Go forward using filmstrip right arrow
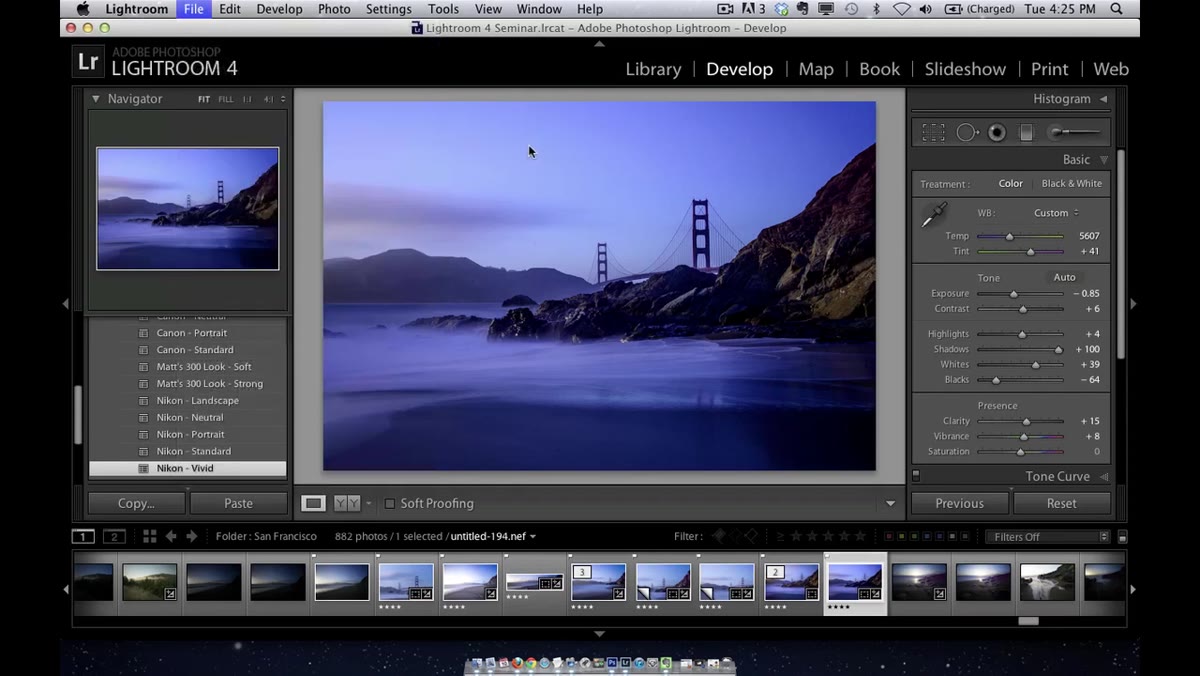Viewport: 1200px width, 676px height. click(192, 537)
